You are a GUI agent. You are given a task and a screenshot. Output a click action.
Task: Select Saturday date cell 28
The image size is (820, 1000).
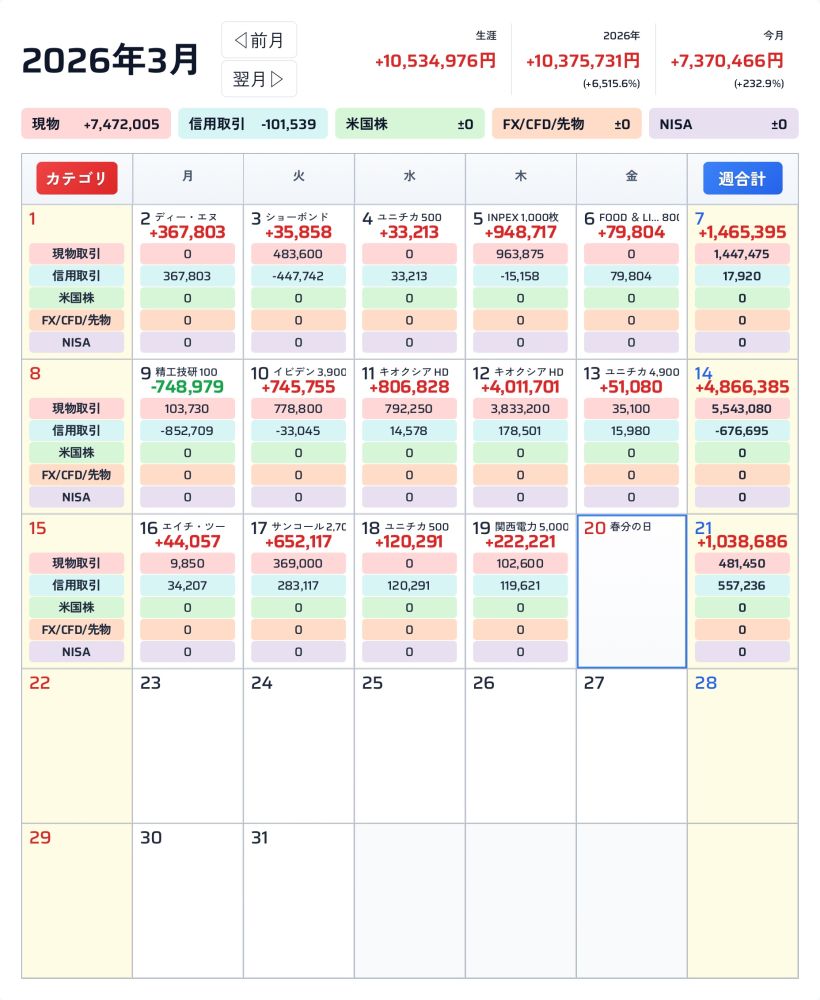pyautogui.click(x=743, y=746)
